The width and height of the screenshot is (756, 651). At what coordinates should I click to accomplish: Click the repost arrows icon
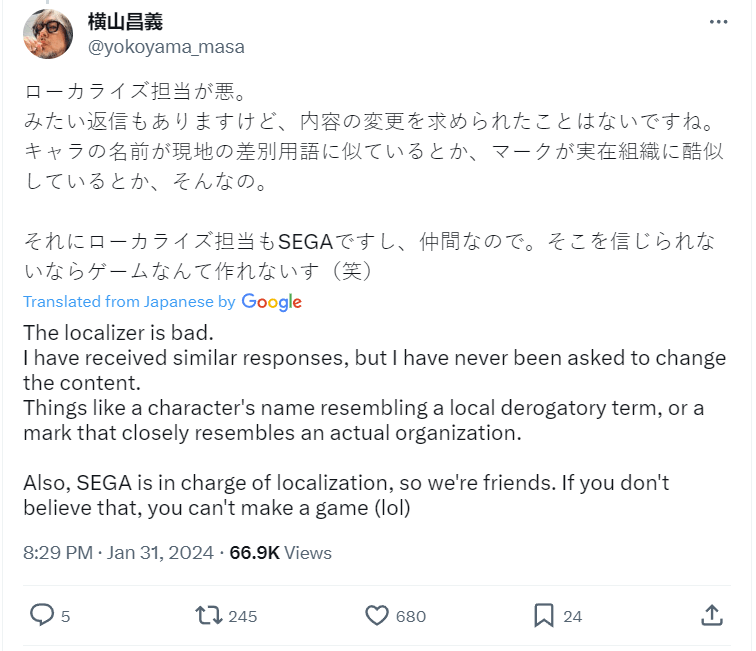tap(209, 615)
